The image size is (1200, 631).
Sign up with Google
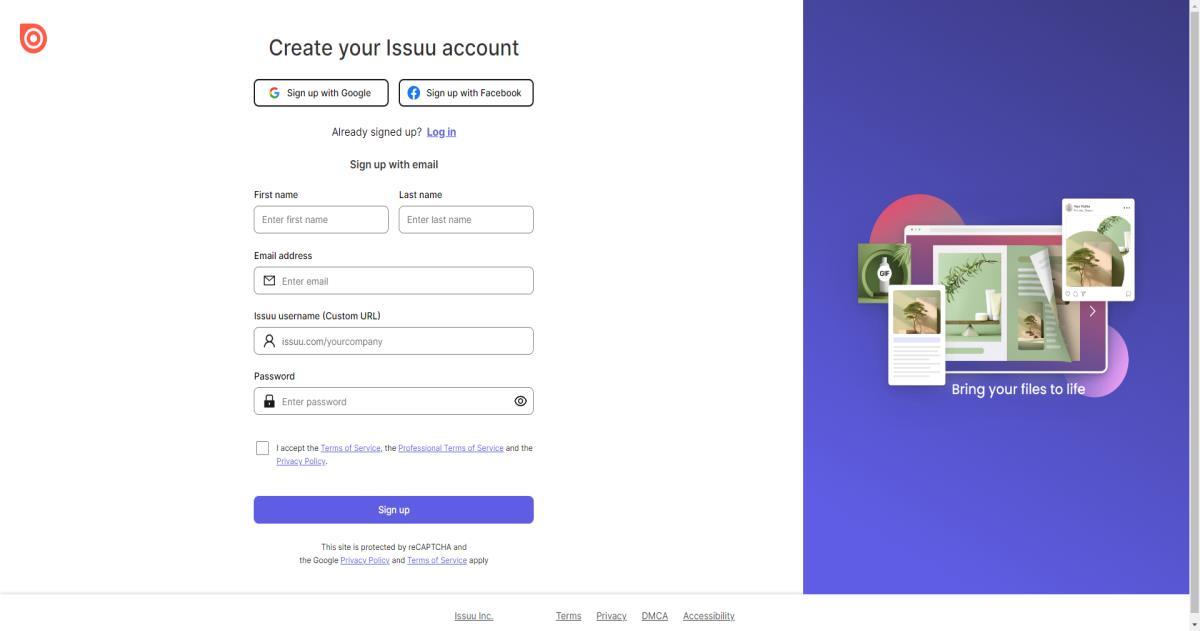pyautogui.click(x=321, y=93)
